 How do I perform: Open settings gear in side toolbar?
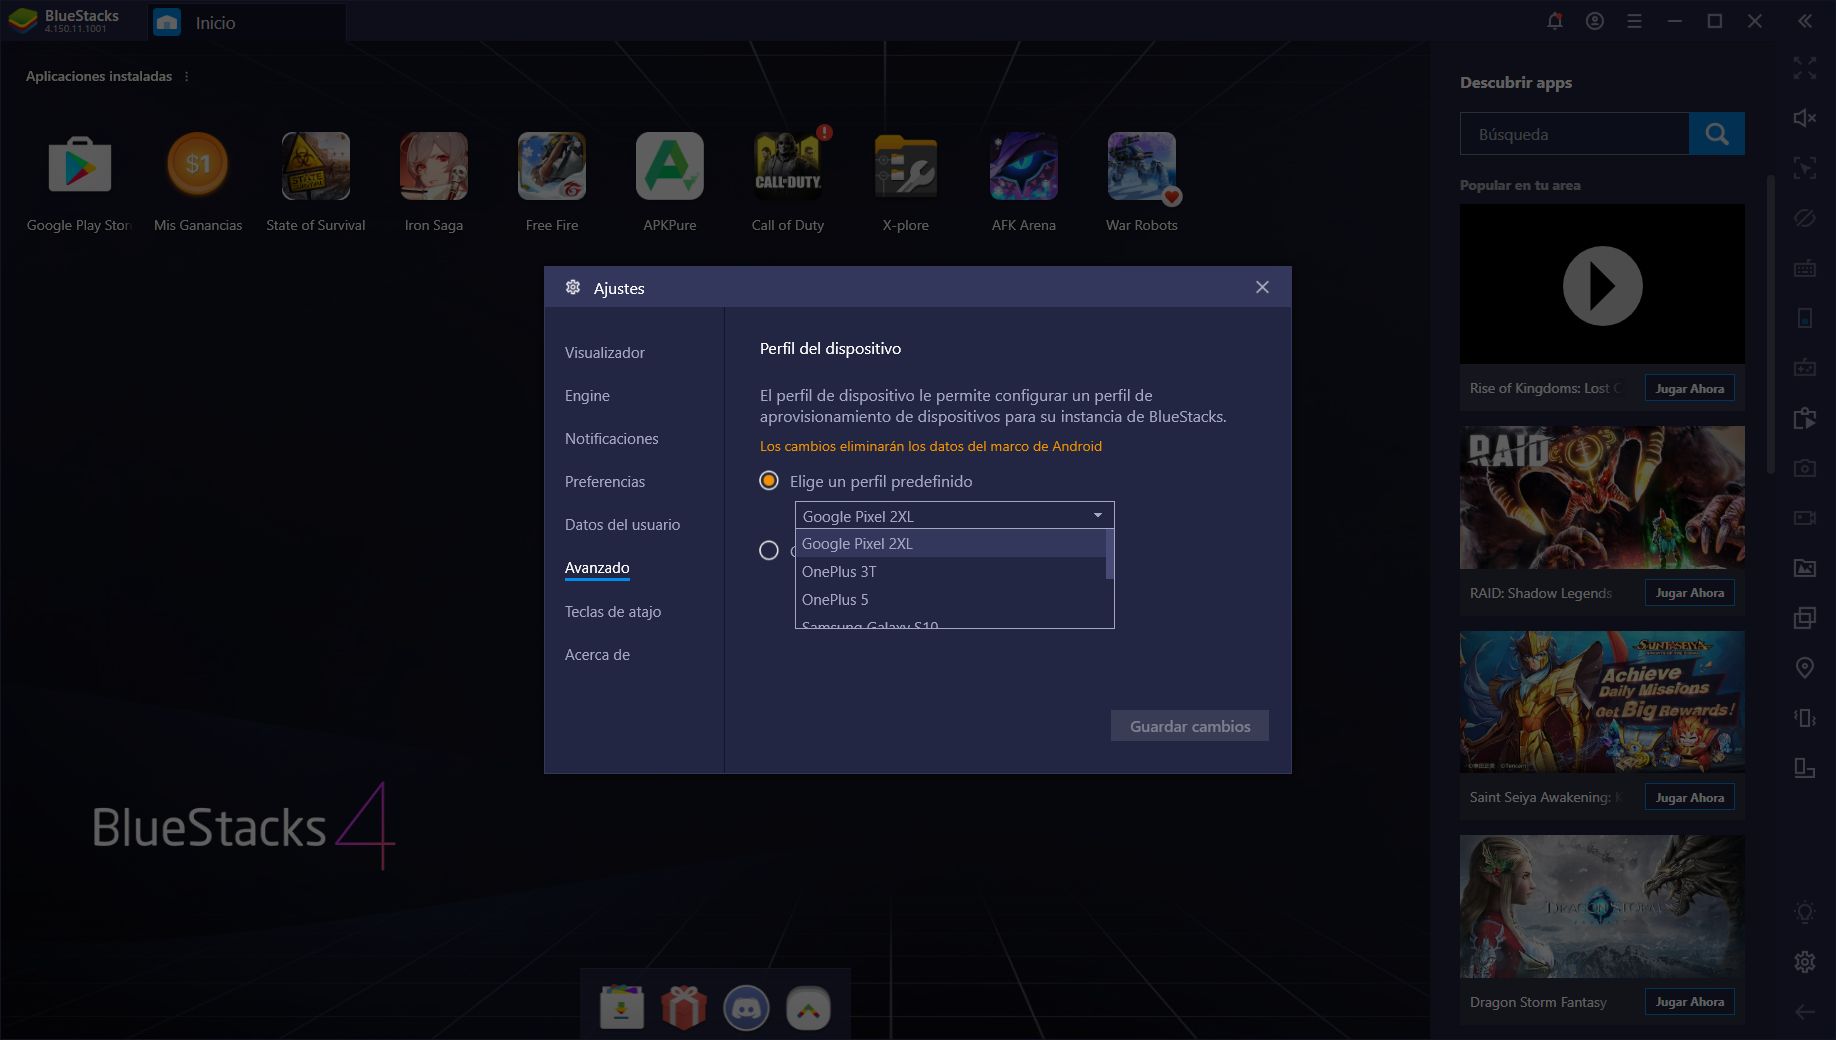1805,962
